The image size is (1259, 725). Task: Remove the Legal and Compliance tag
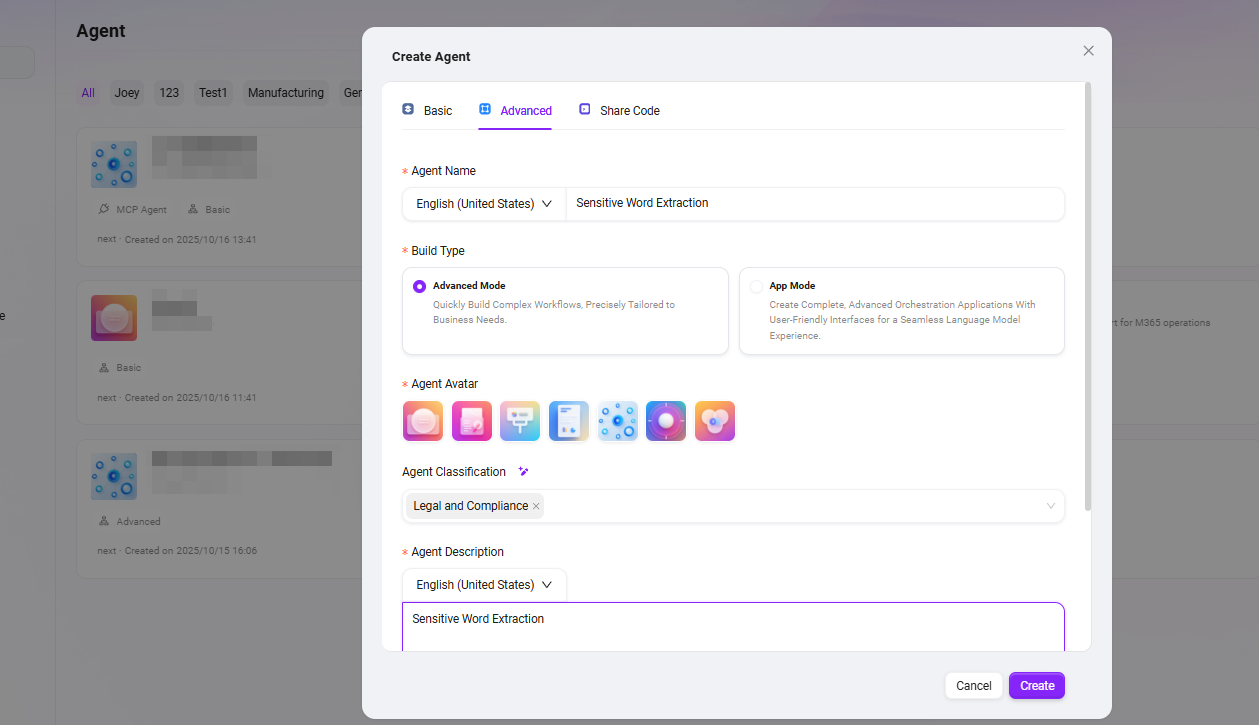536,506
